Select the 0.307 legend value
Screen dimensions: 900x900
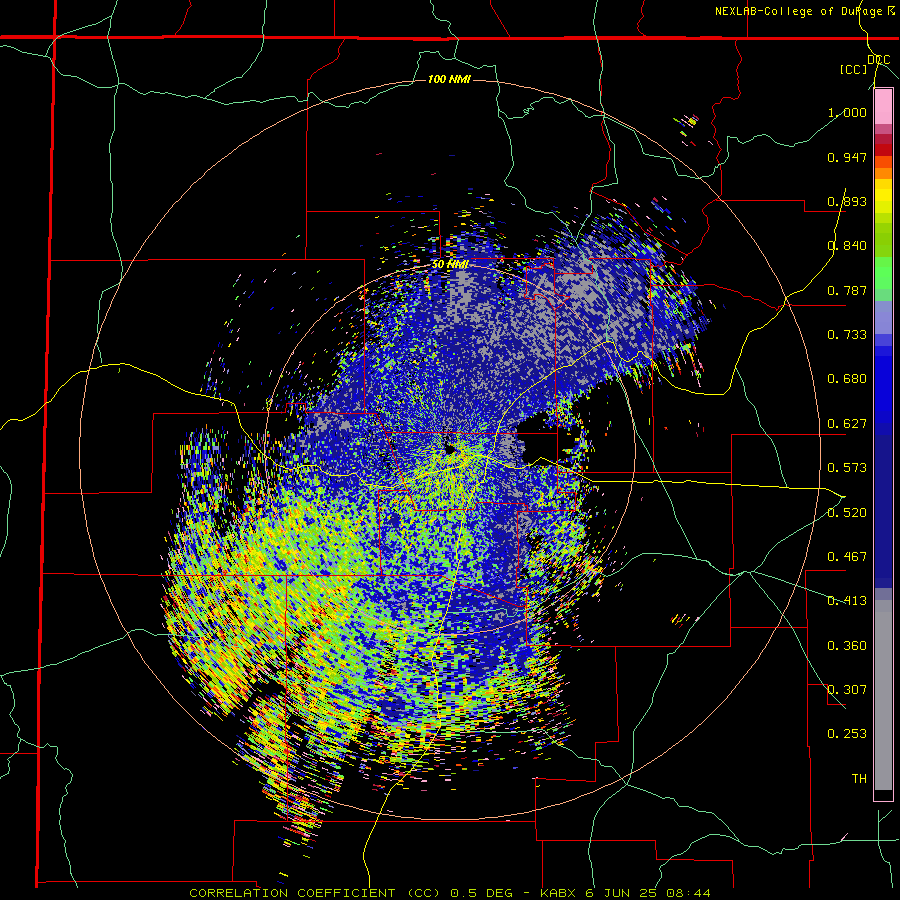click(847, 690)
